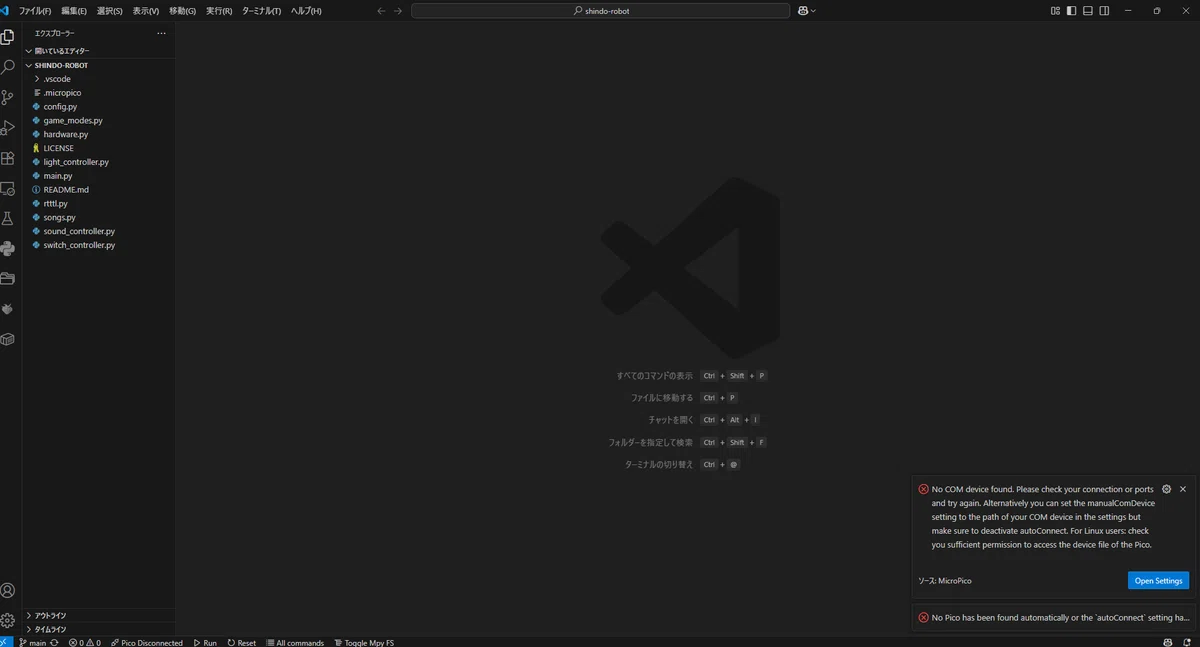Click the shindo-robot command center search box

pyautogui.click(x=600, y=11)
